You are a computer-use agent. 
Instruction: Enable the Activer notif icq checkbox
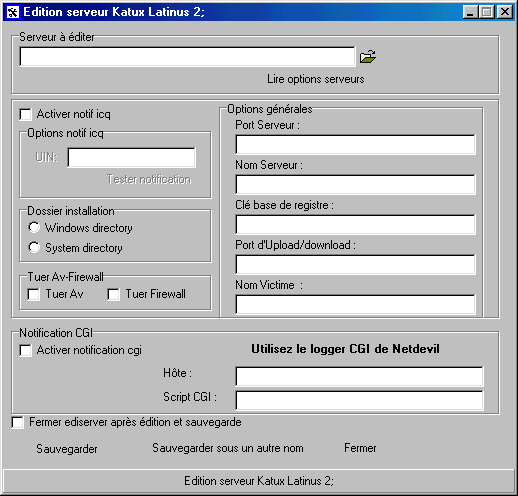click(26, 114)
